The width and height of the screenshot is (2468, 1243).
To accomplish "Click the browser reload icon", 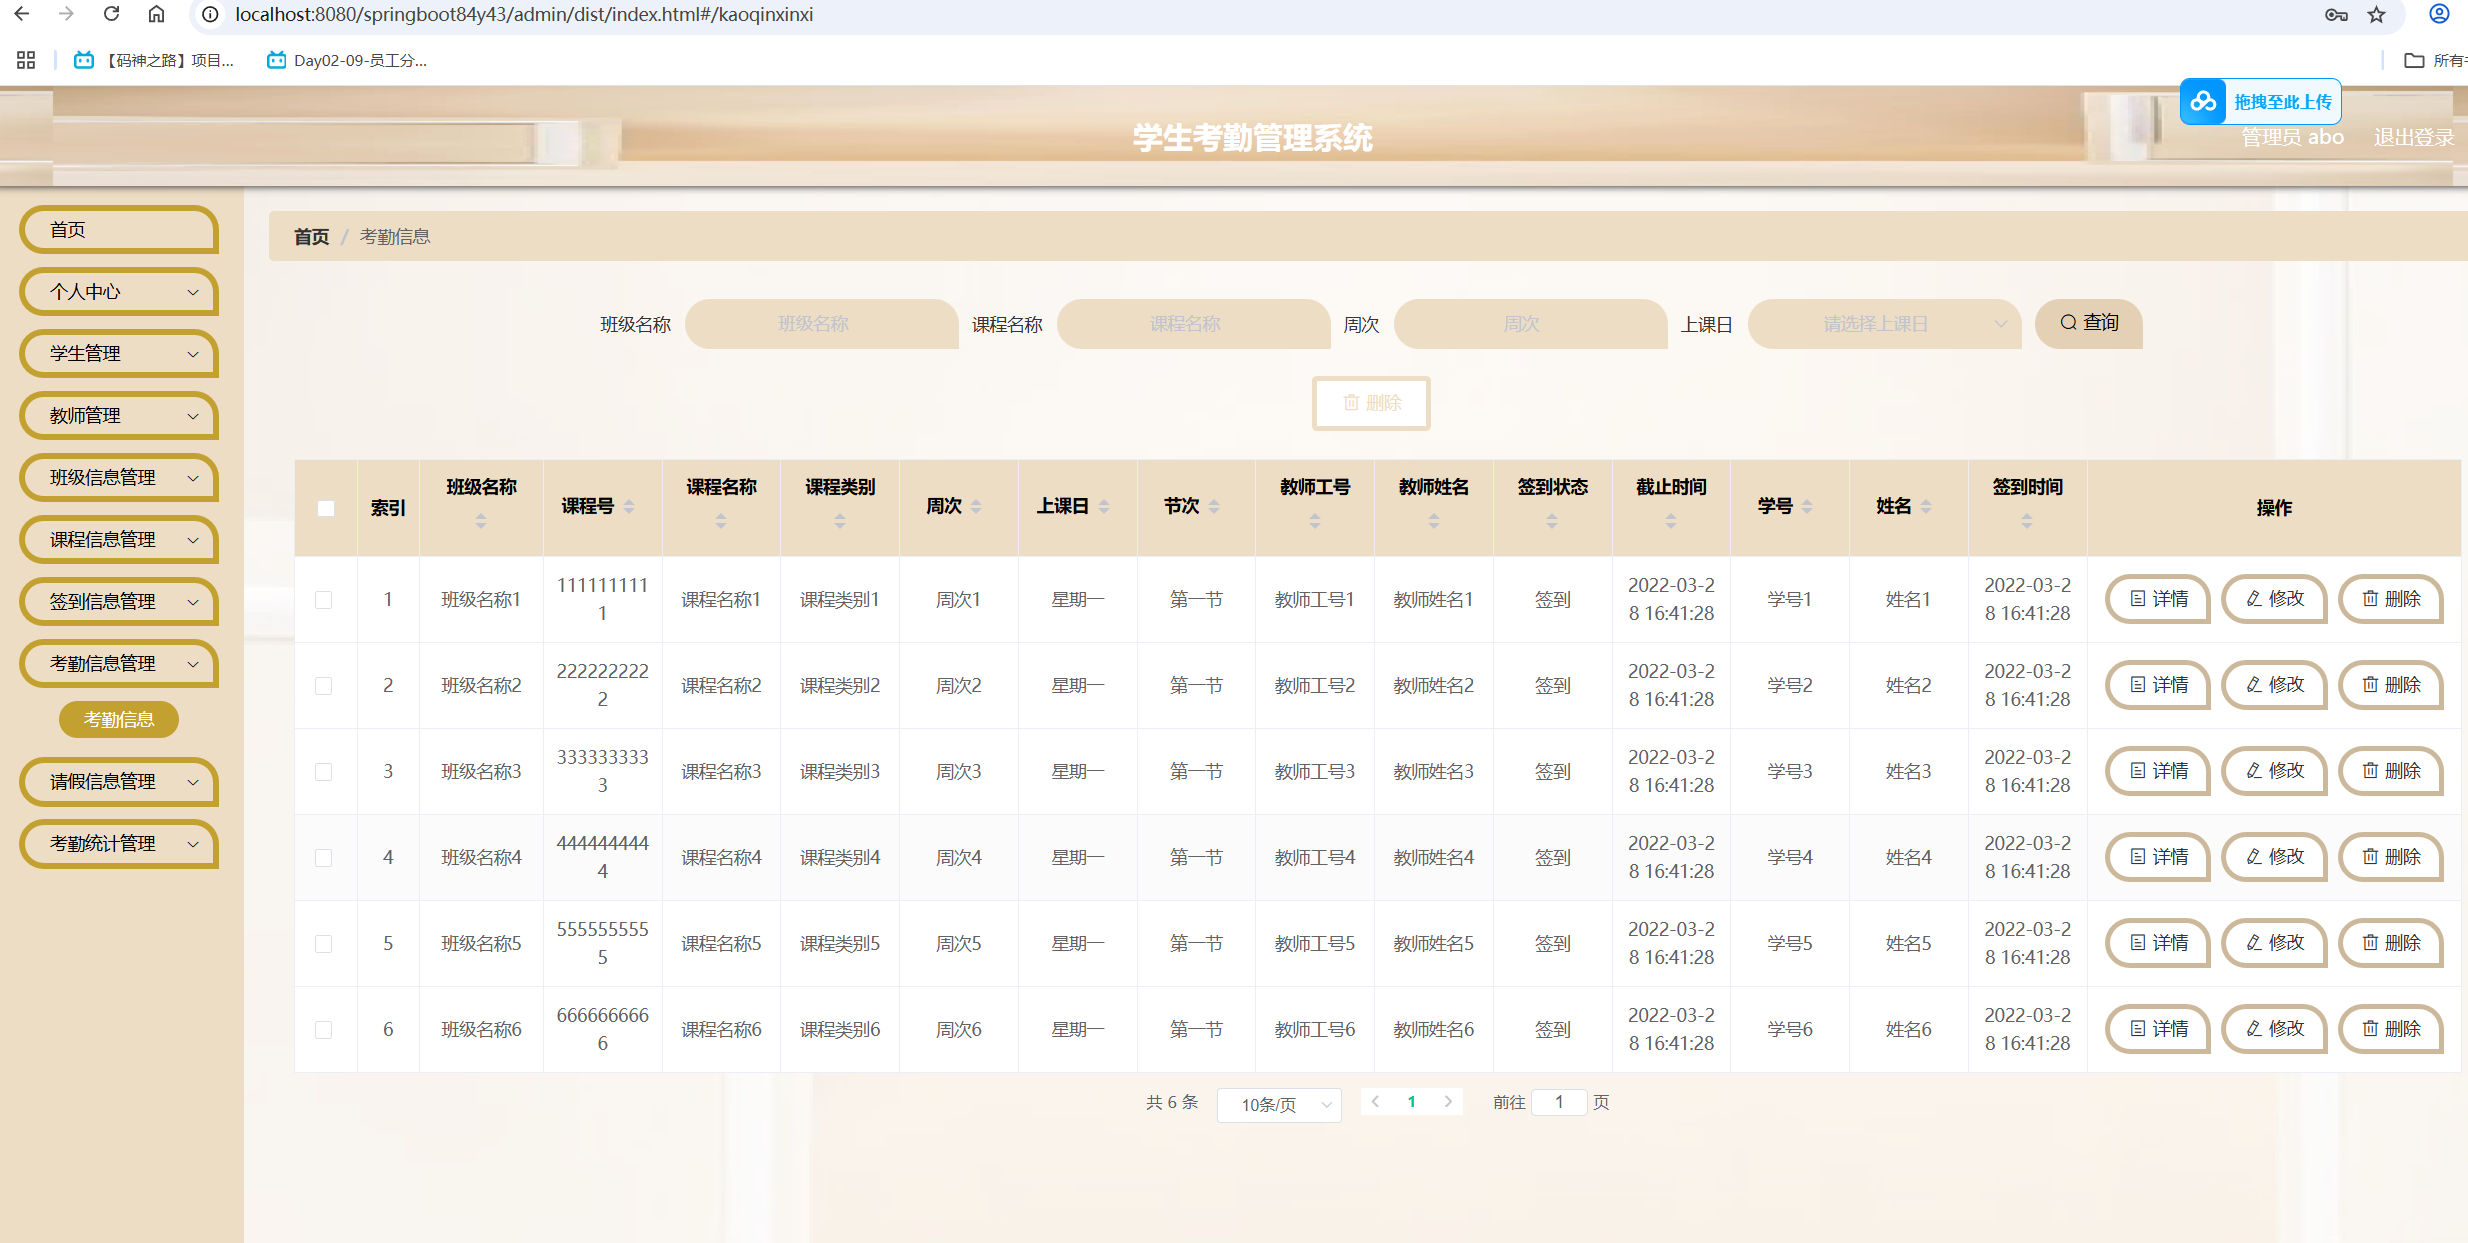I will tap(111, 14).
